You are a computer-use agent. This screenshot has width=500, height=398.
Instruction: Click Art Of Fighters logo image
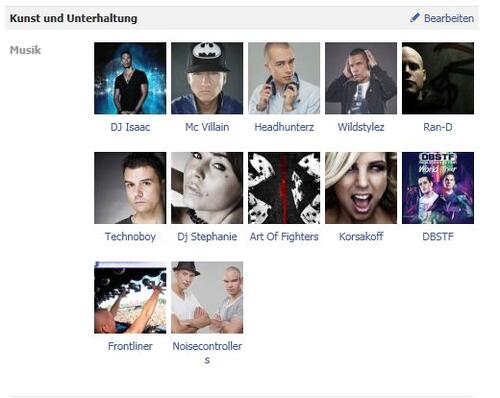pos(284,188)
